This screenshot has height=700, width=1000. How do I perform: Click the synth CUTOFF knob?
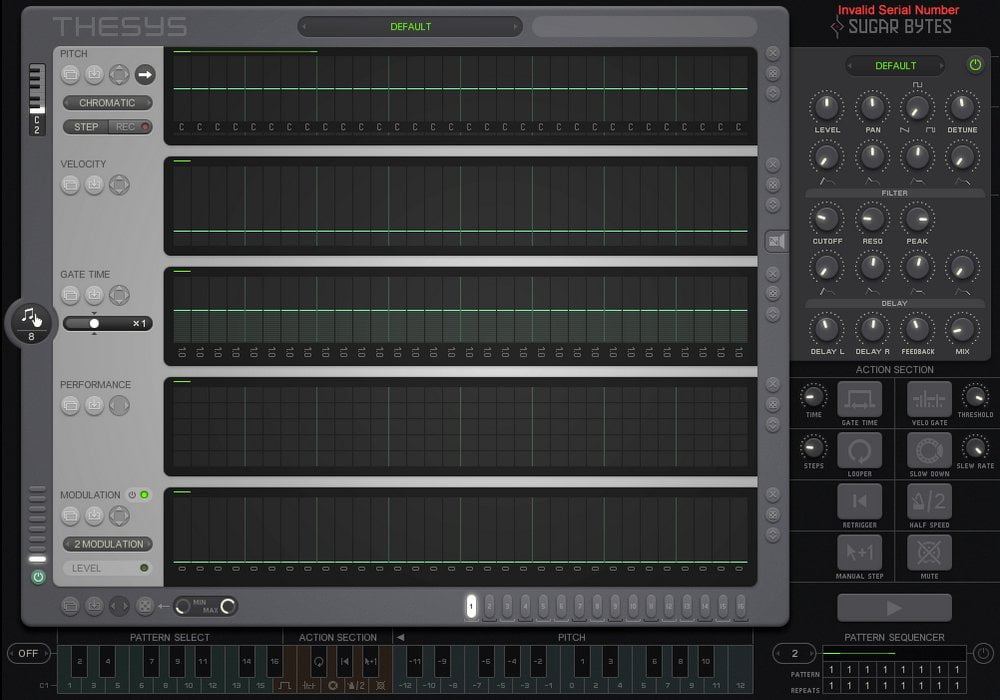point(827,220)
